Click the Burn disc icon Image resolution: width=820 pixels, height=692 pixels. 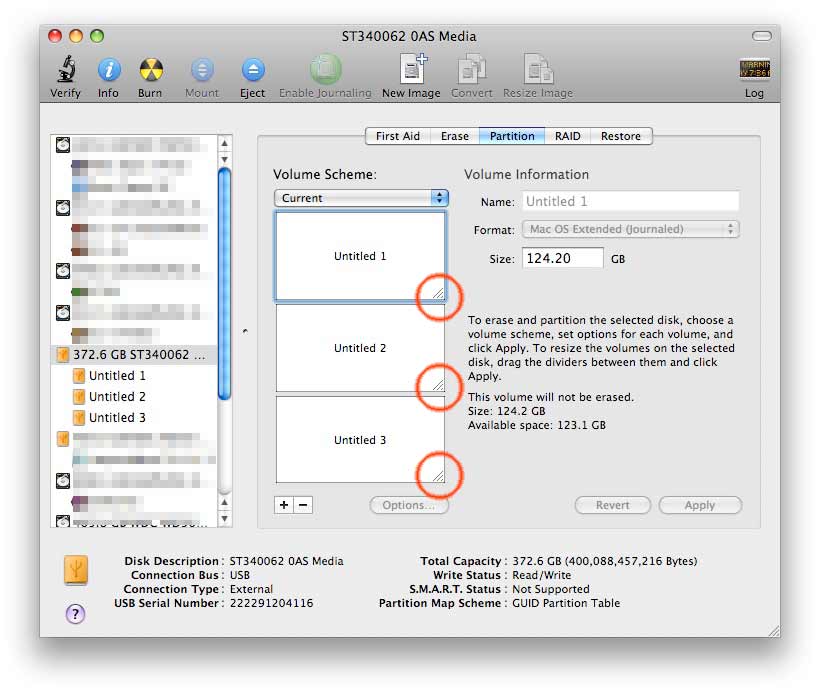(151, 70)
